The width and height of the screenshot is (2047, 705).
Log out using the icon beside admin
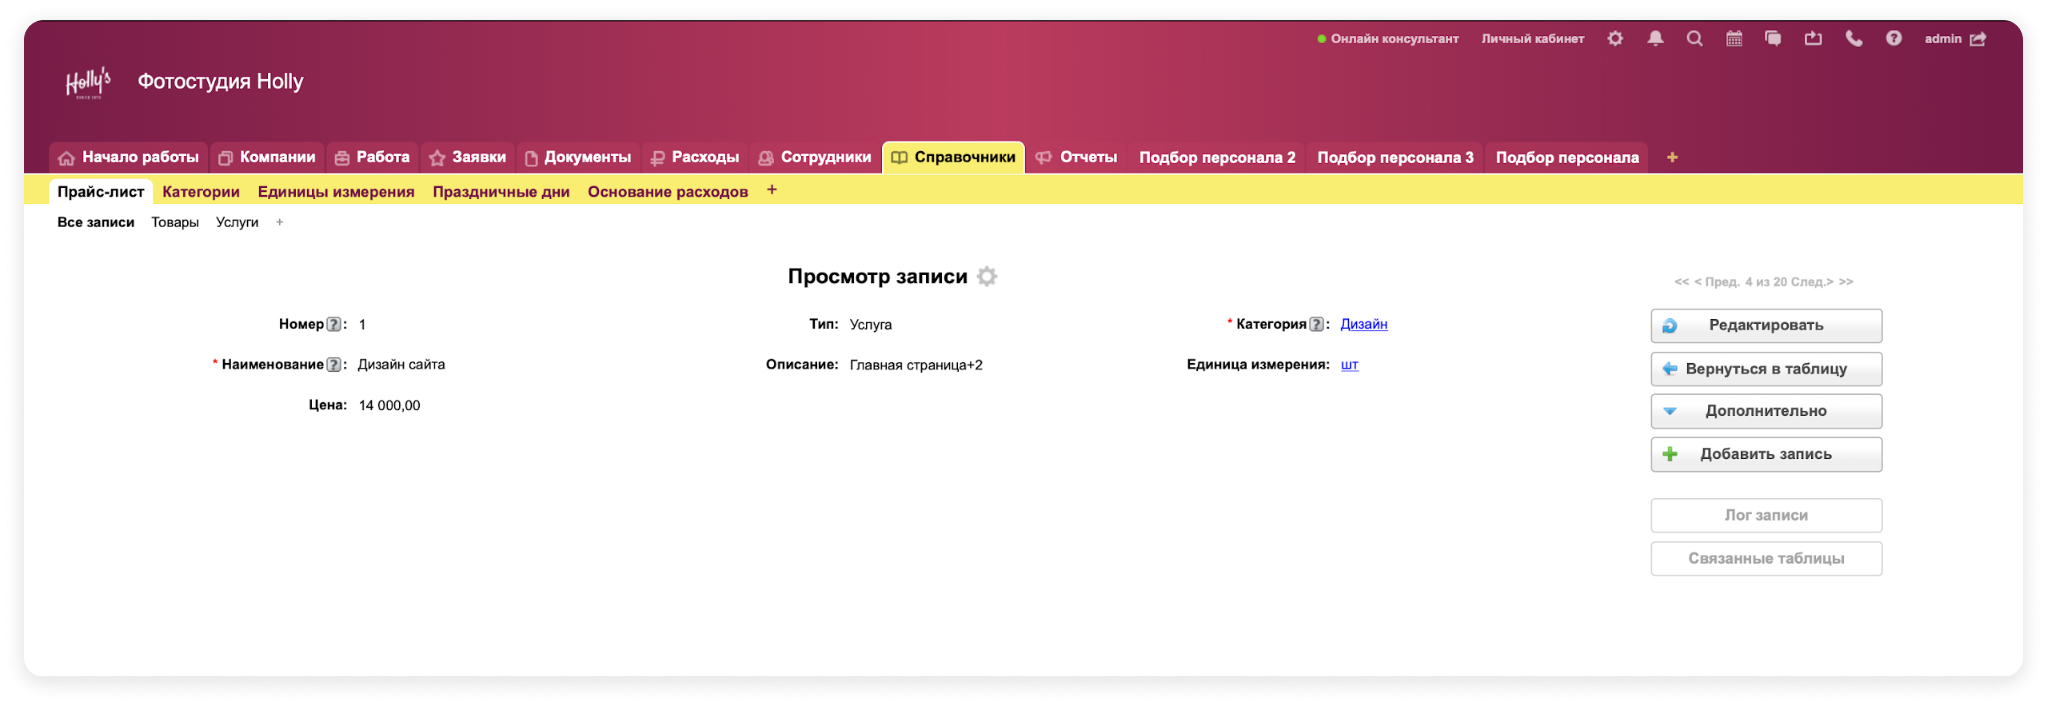click(x=1978, y=39)
